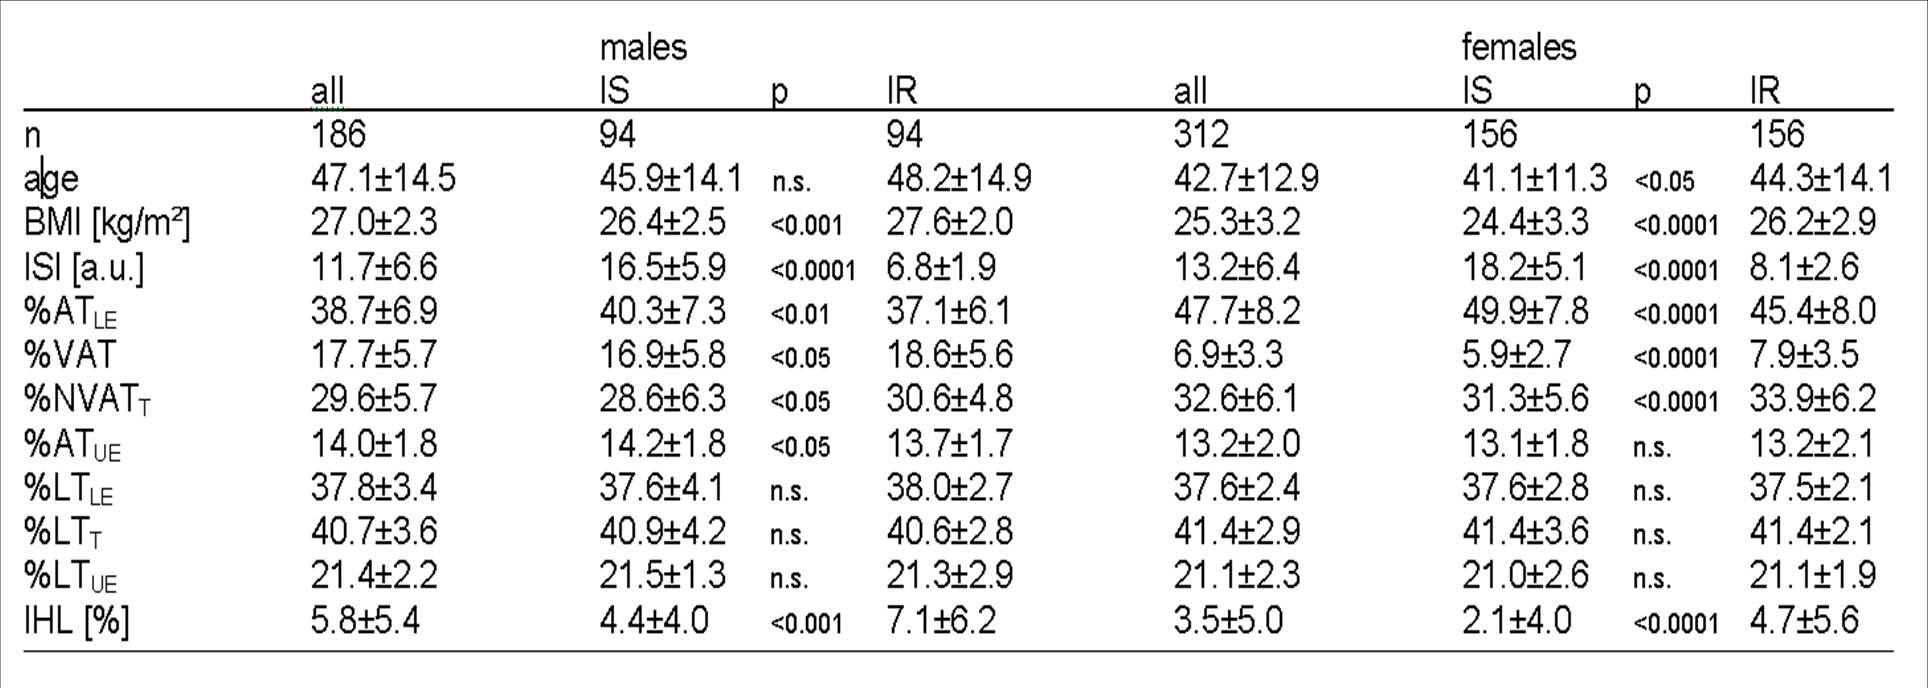This screenshot has height=688, width=1928.
Task: Click the IHL value 2.1±4.0
Action: tap(1516, 621)
